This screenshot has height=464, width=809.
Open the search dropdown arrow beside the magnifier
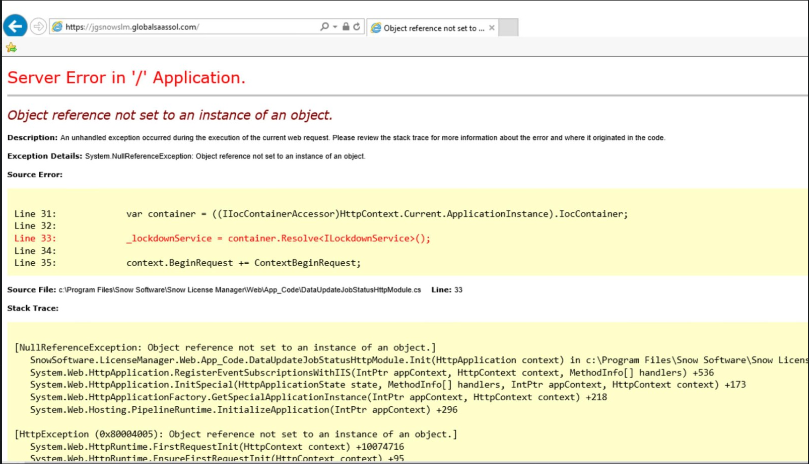[x=335, y=27]
